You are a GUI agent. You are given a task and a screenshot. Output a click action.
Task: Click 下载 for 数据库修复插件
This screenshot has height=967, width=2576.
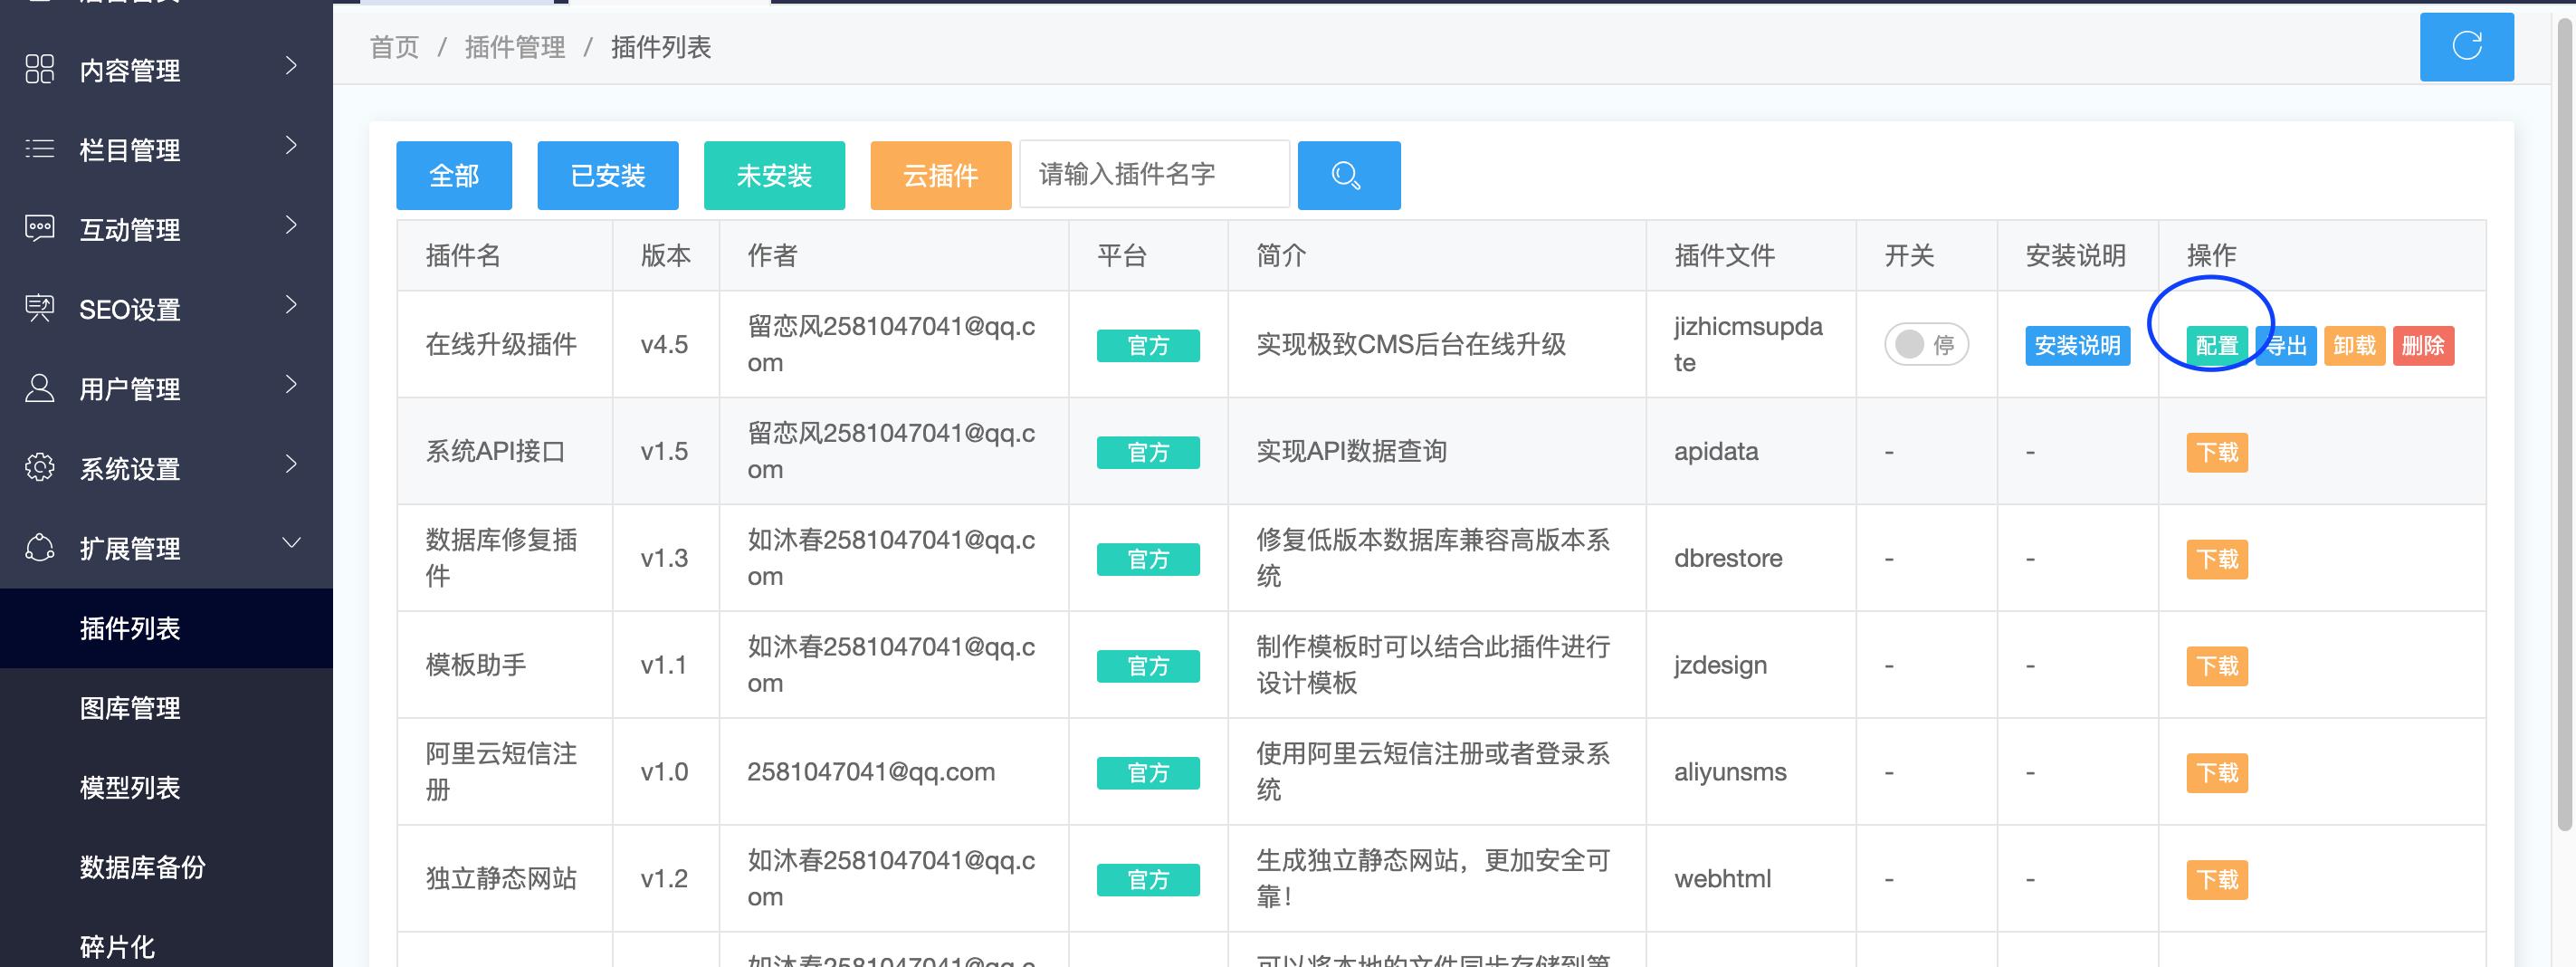pyautogui.click(x=2217, y=559)
